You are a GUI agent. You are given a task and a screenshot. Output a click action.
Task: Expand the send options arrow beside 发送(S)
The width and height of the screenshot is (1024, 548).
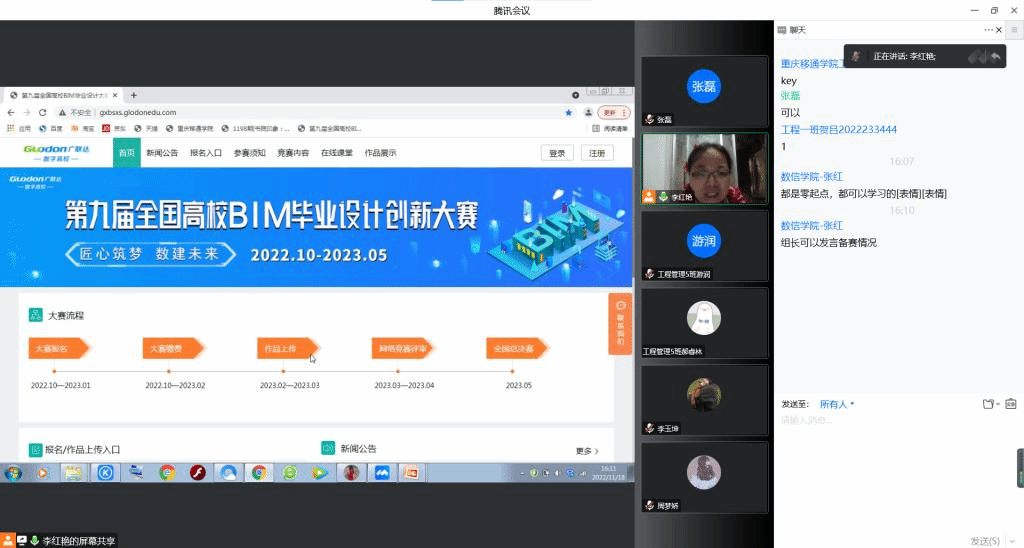(x=1013, y=540)
